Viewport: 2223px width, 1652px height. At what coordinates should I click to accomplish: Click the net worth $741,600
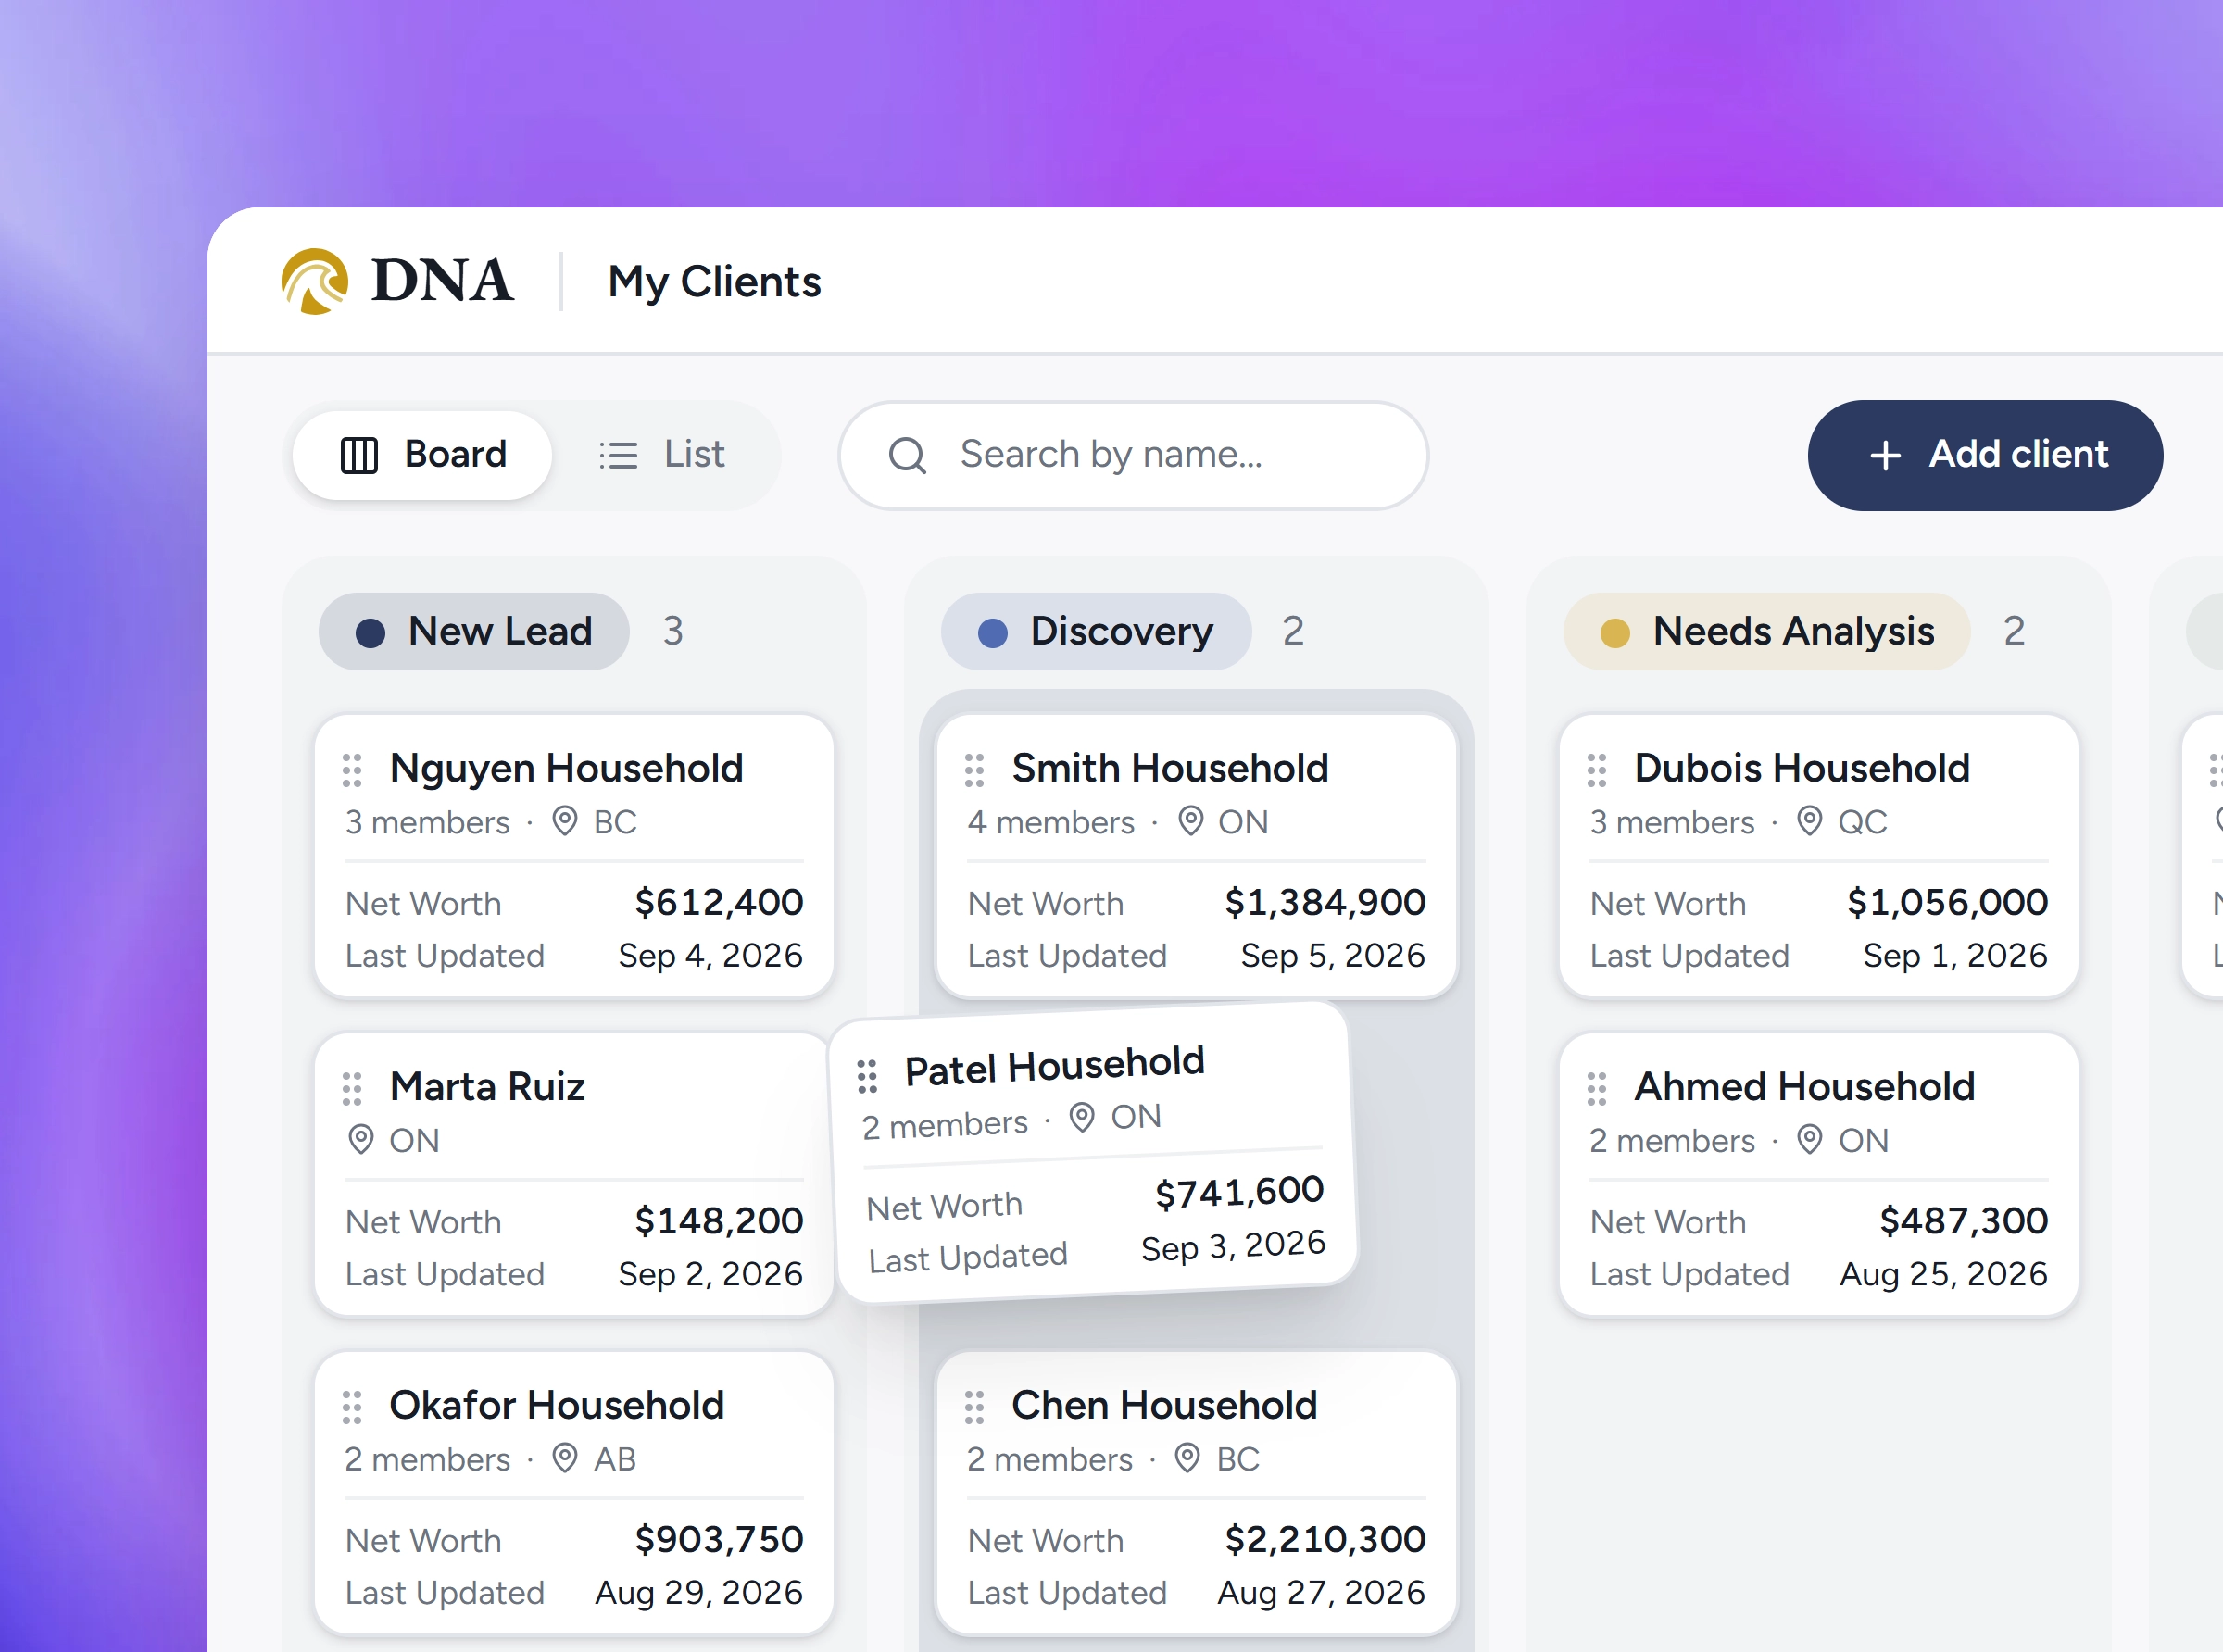pyautogui.click(x=1240, y=1192)
